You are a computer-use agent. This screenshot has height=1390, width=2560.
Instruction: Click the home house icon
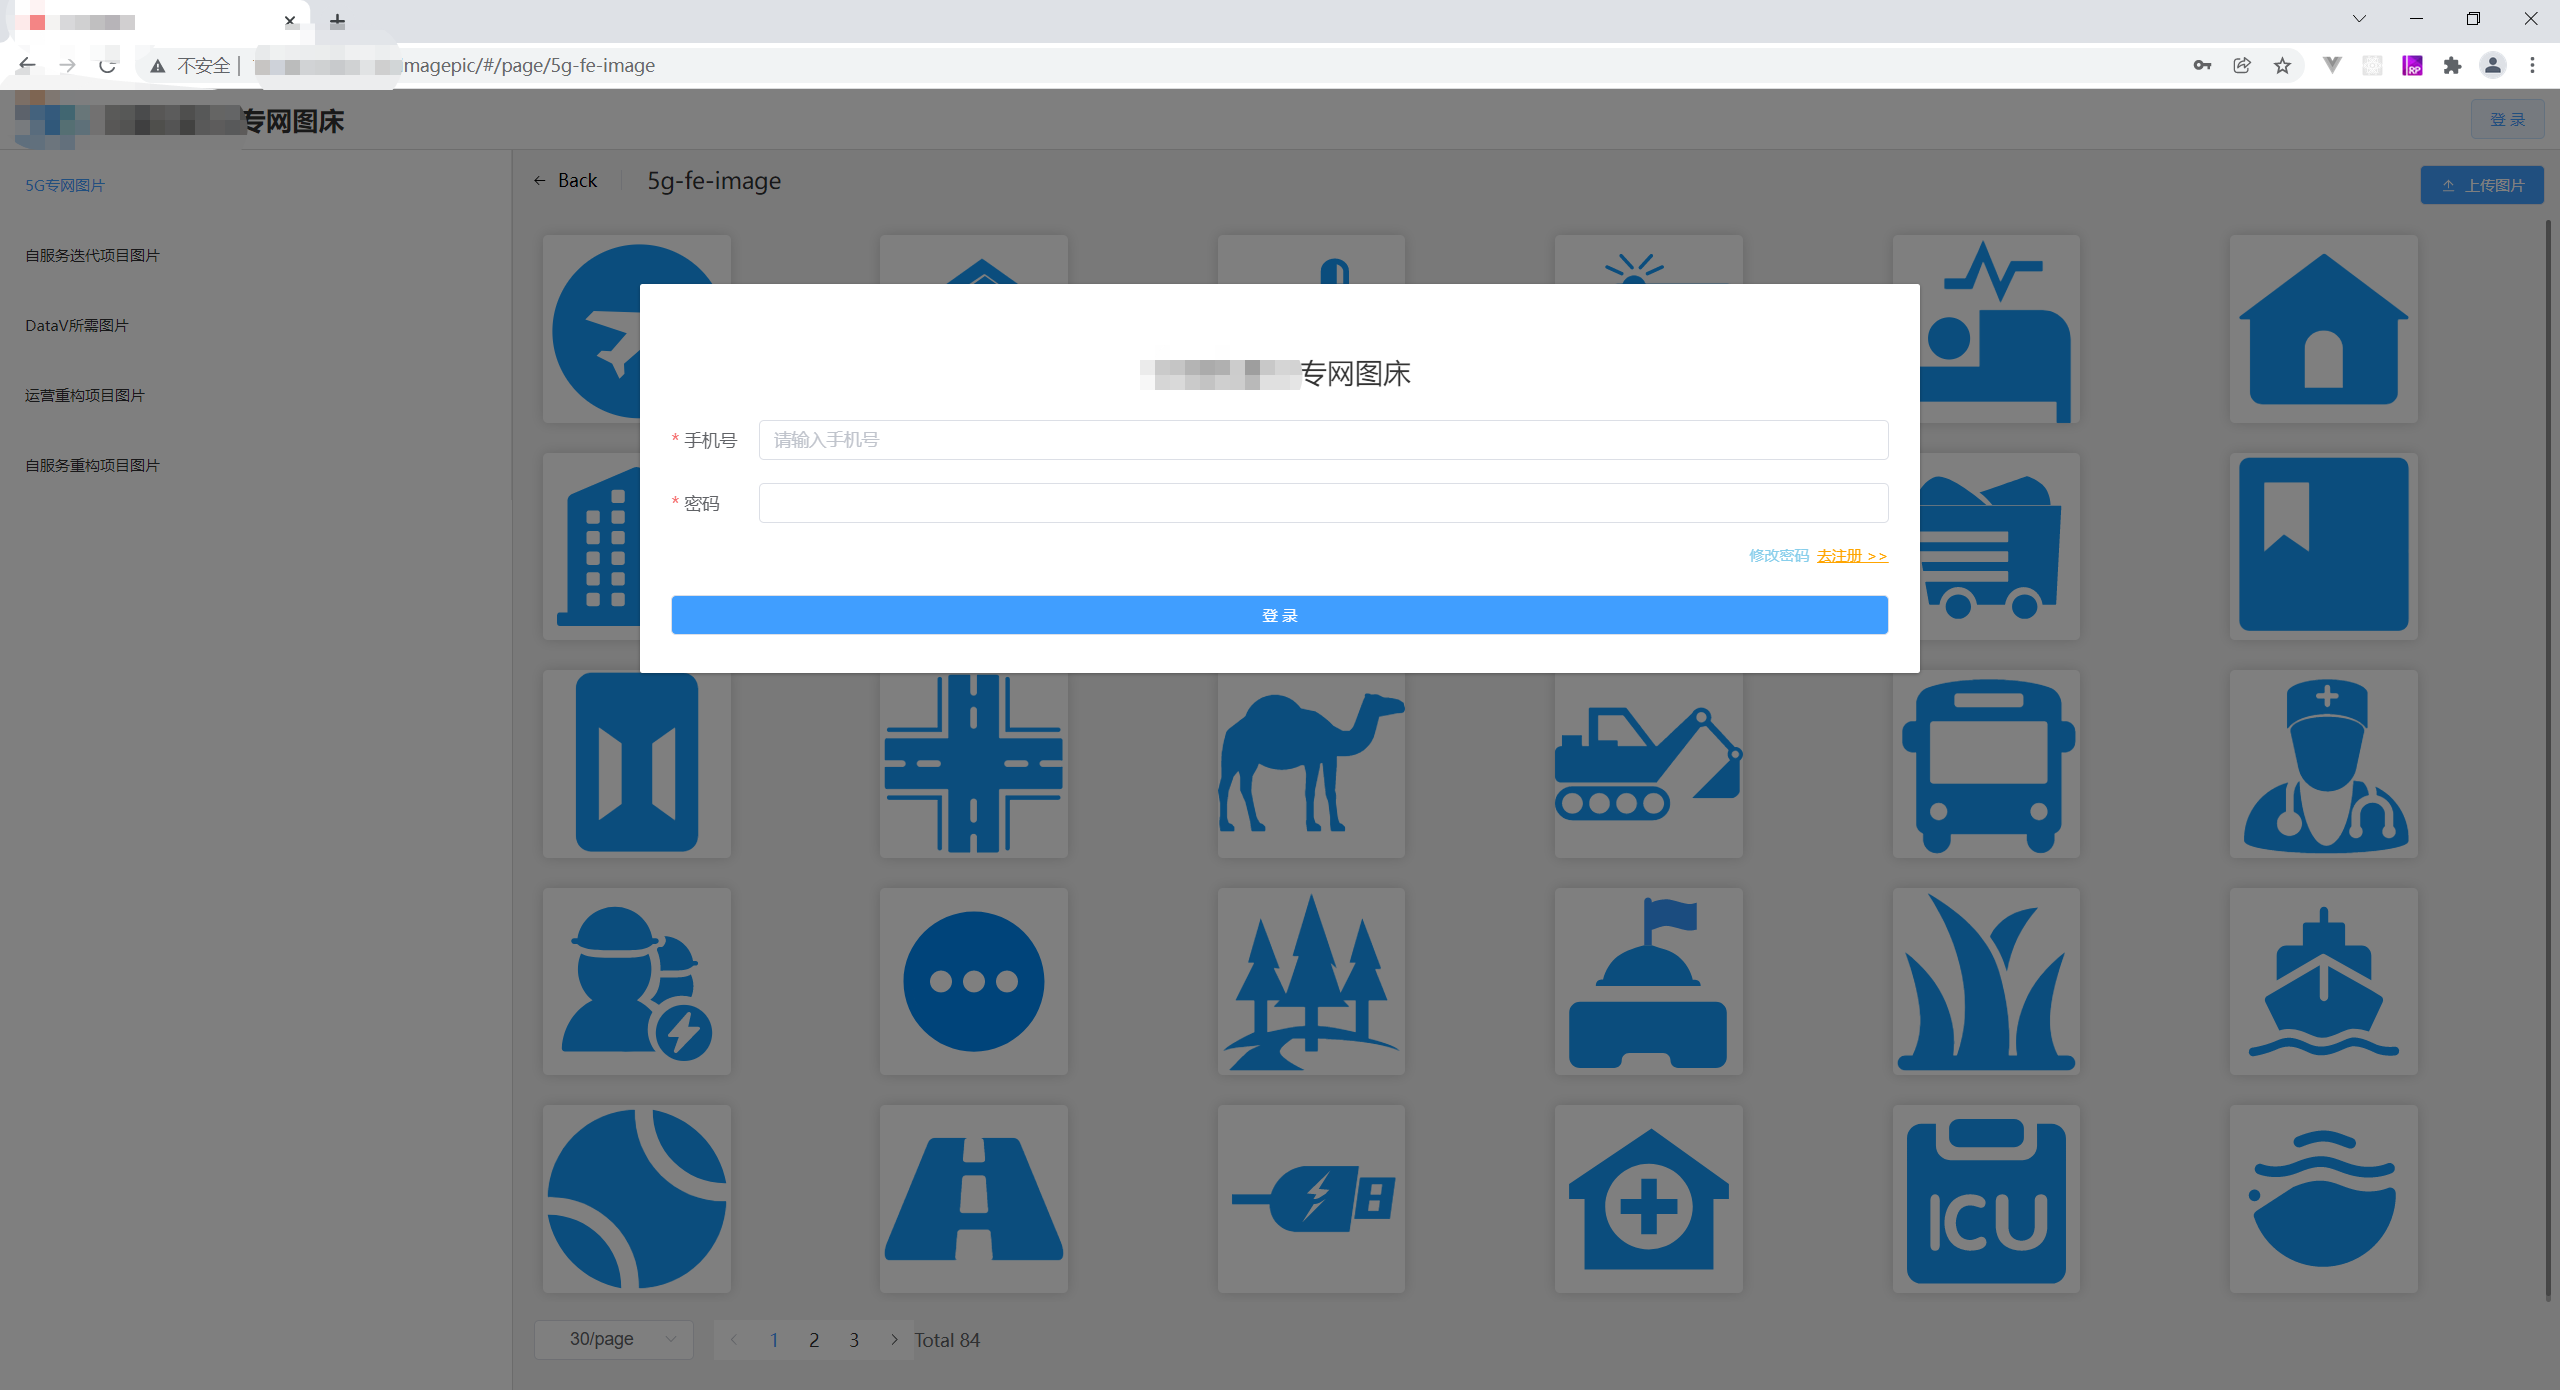(2323, 329)
